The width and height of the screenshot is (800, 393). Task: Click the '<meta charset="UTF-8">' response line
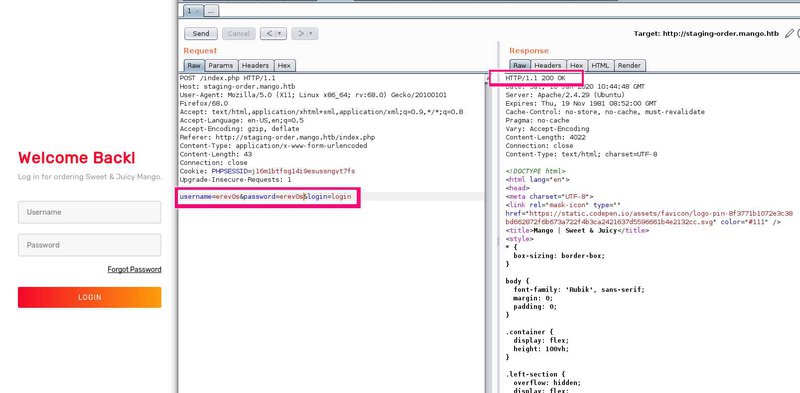click(549, 196)
